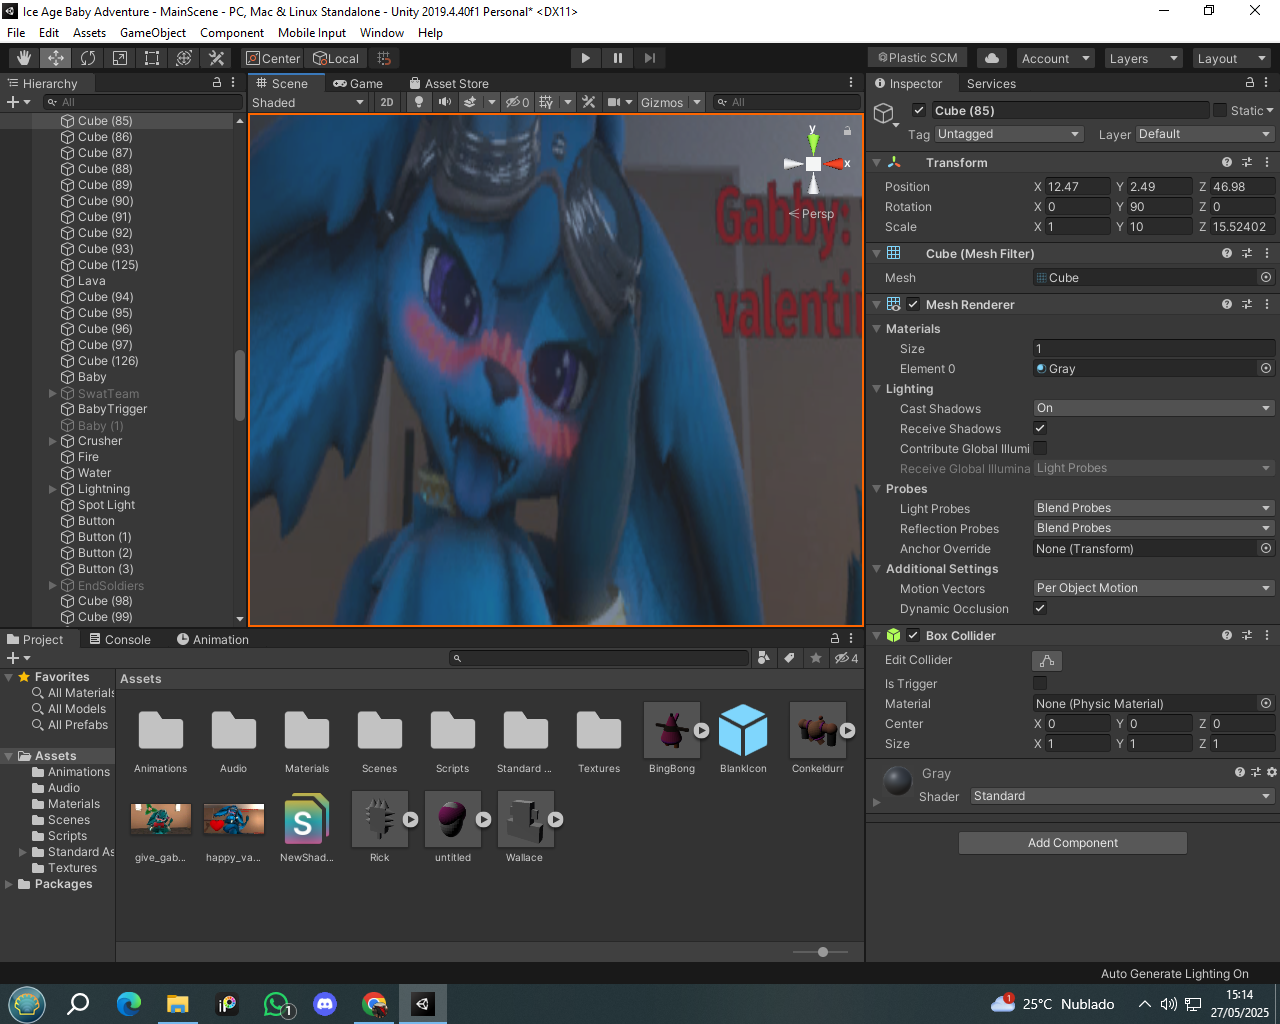Viewport: 1280px width, 1024px height.
Task: Toggle Cube (85) active checkbox
Action: click(919, 110)
